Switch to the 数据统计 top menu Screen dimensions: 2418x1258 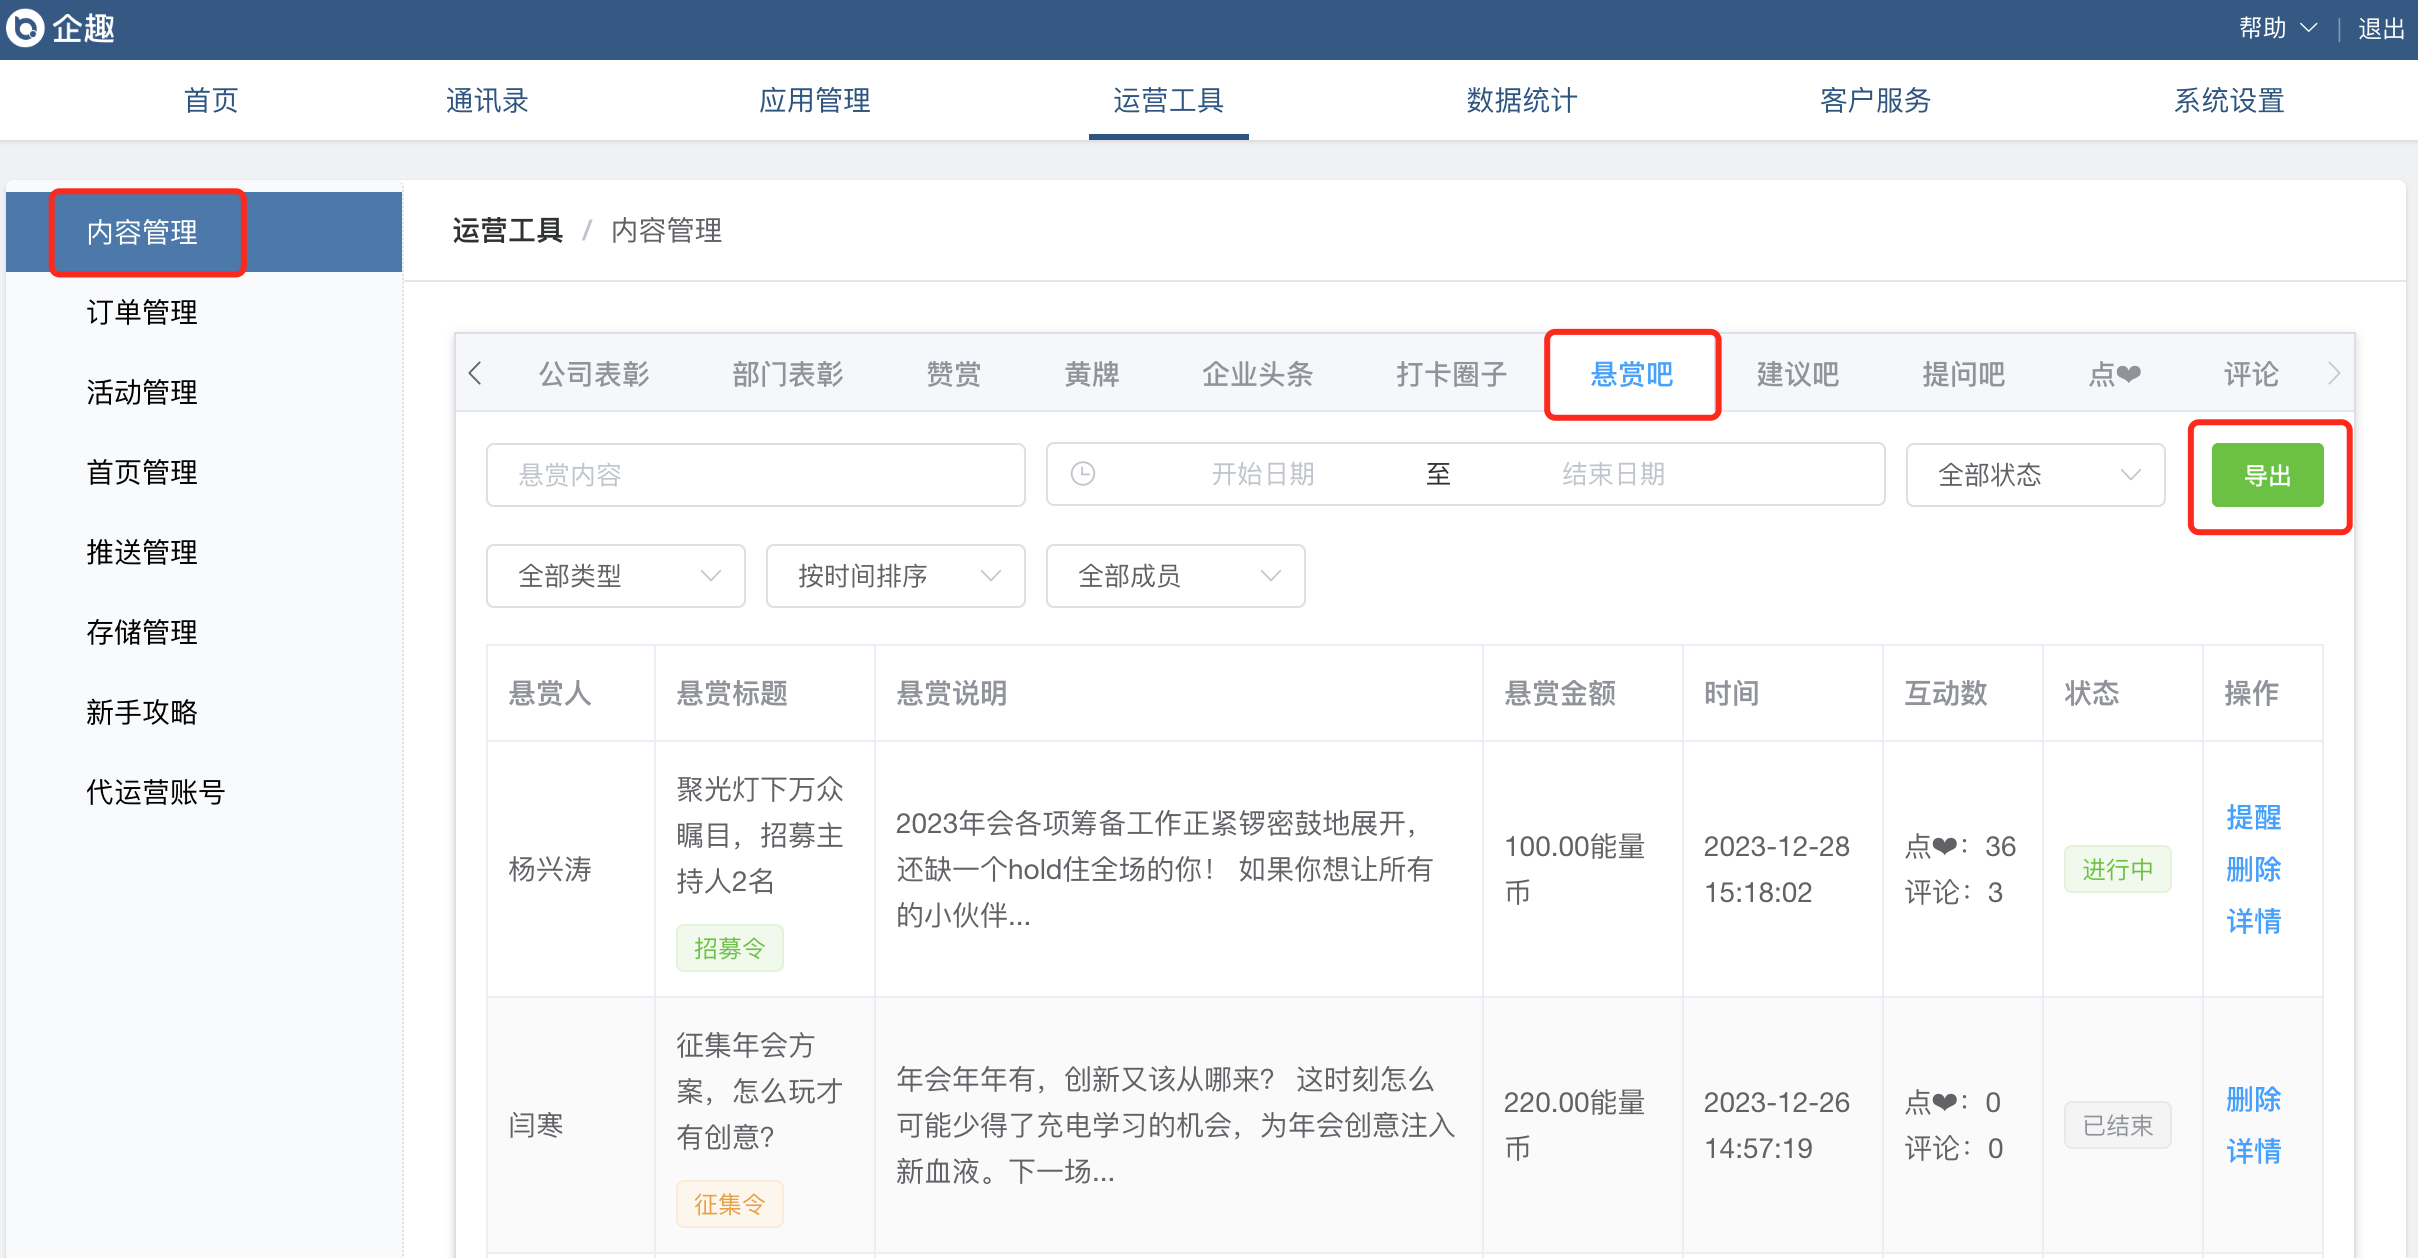pos(1521,100)
